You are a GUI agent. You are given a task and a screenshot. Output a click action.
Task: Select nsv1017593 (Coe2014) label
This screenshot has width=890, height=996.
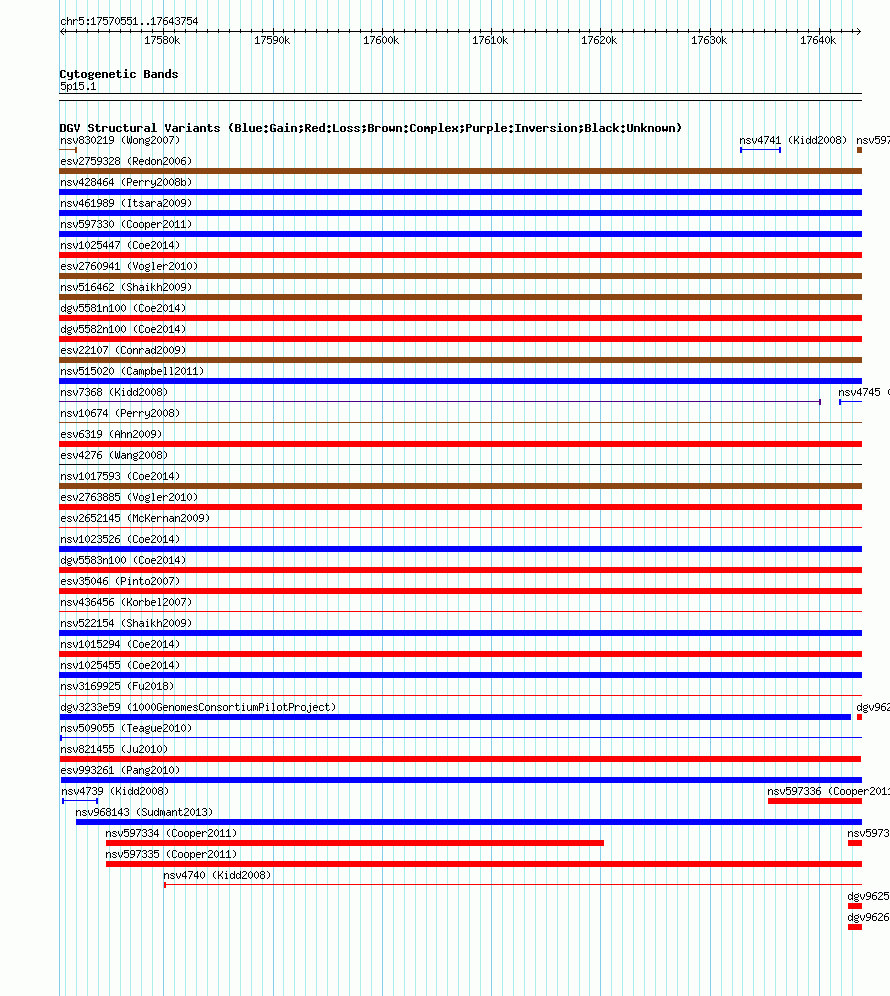(x=120, y=476)
